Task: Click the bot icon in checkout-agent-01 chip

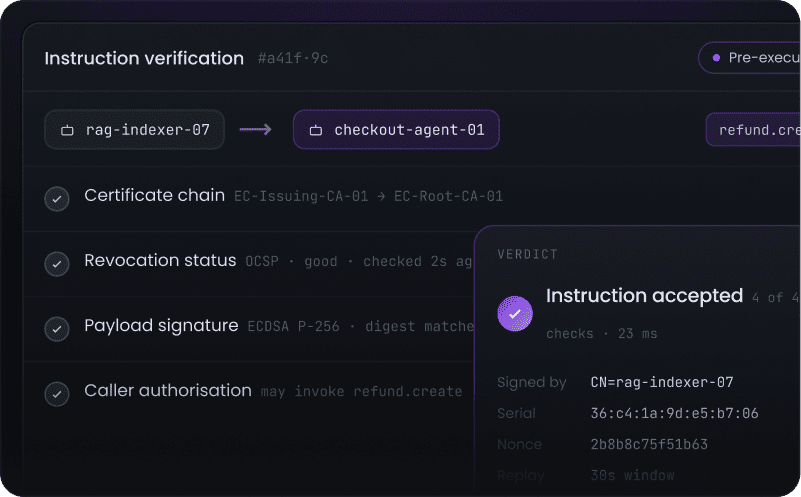Action: [316, 131]
